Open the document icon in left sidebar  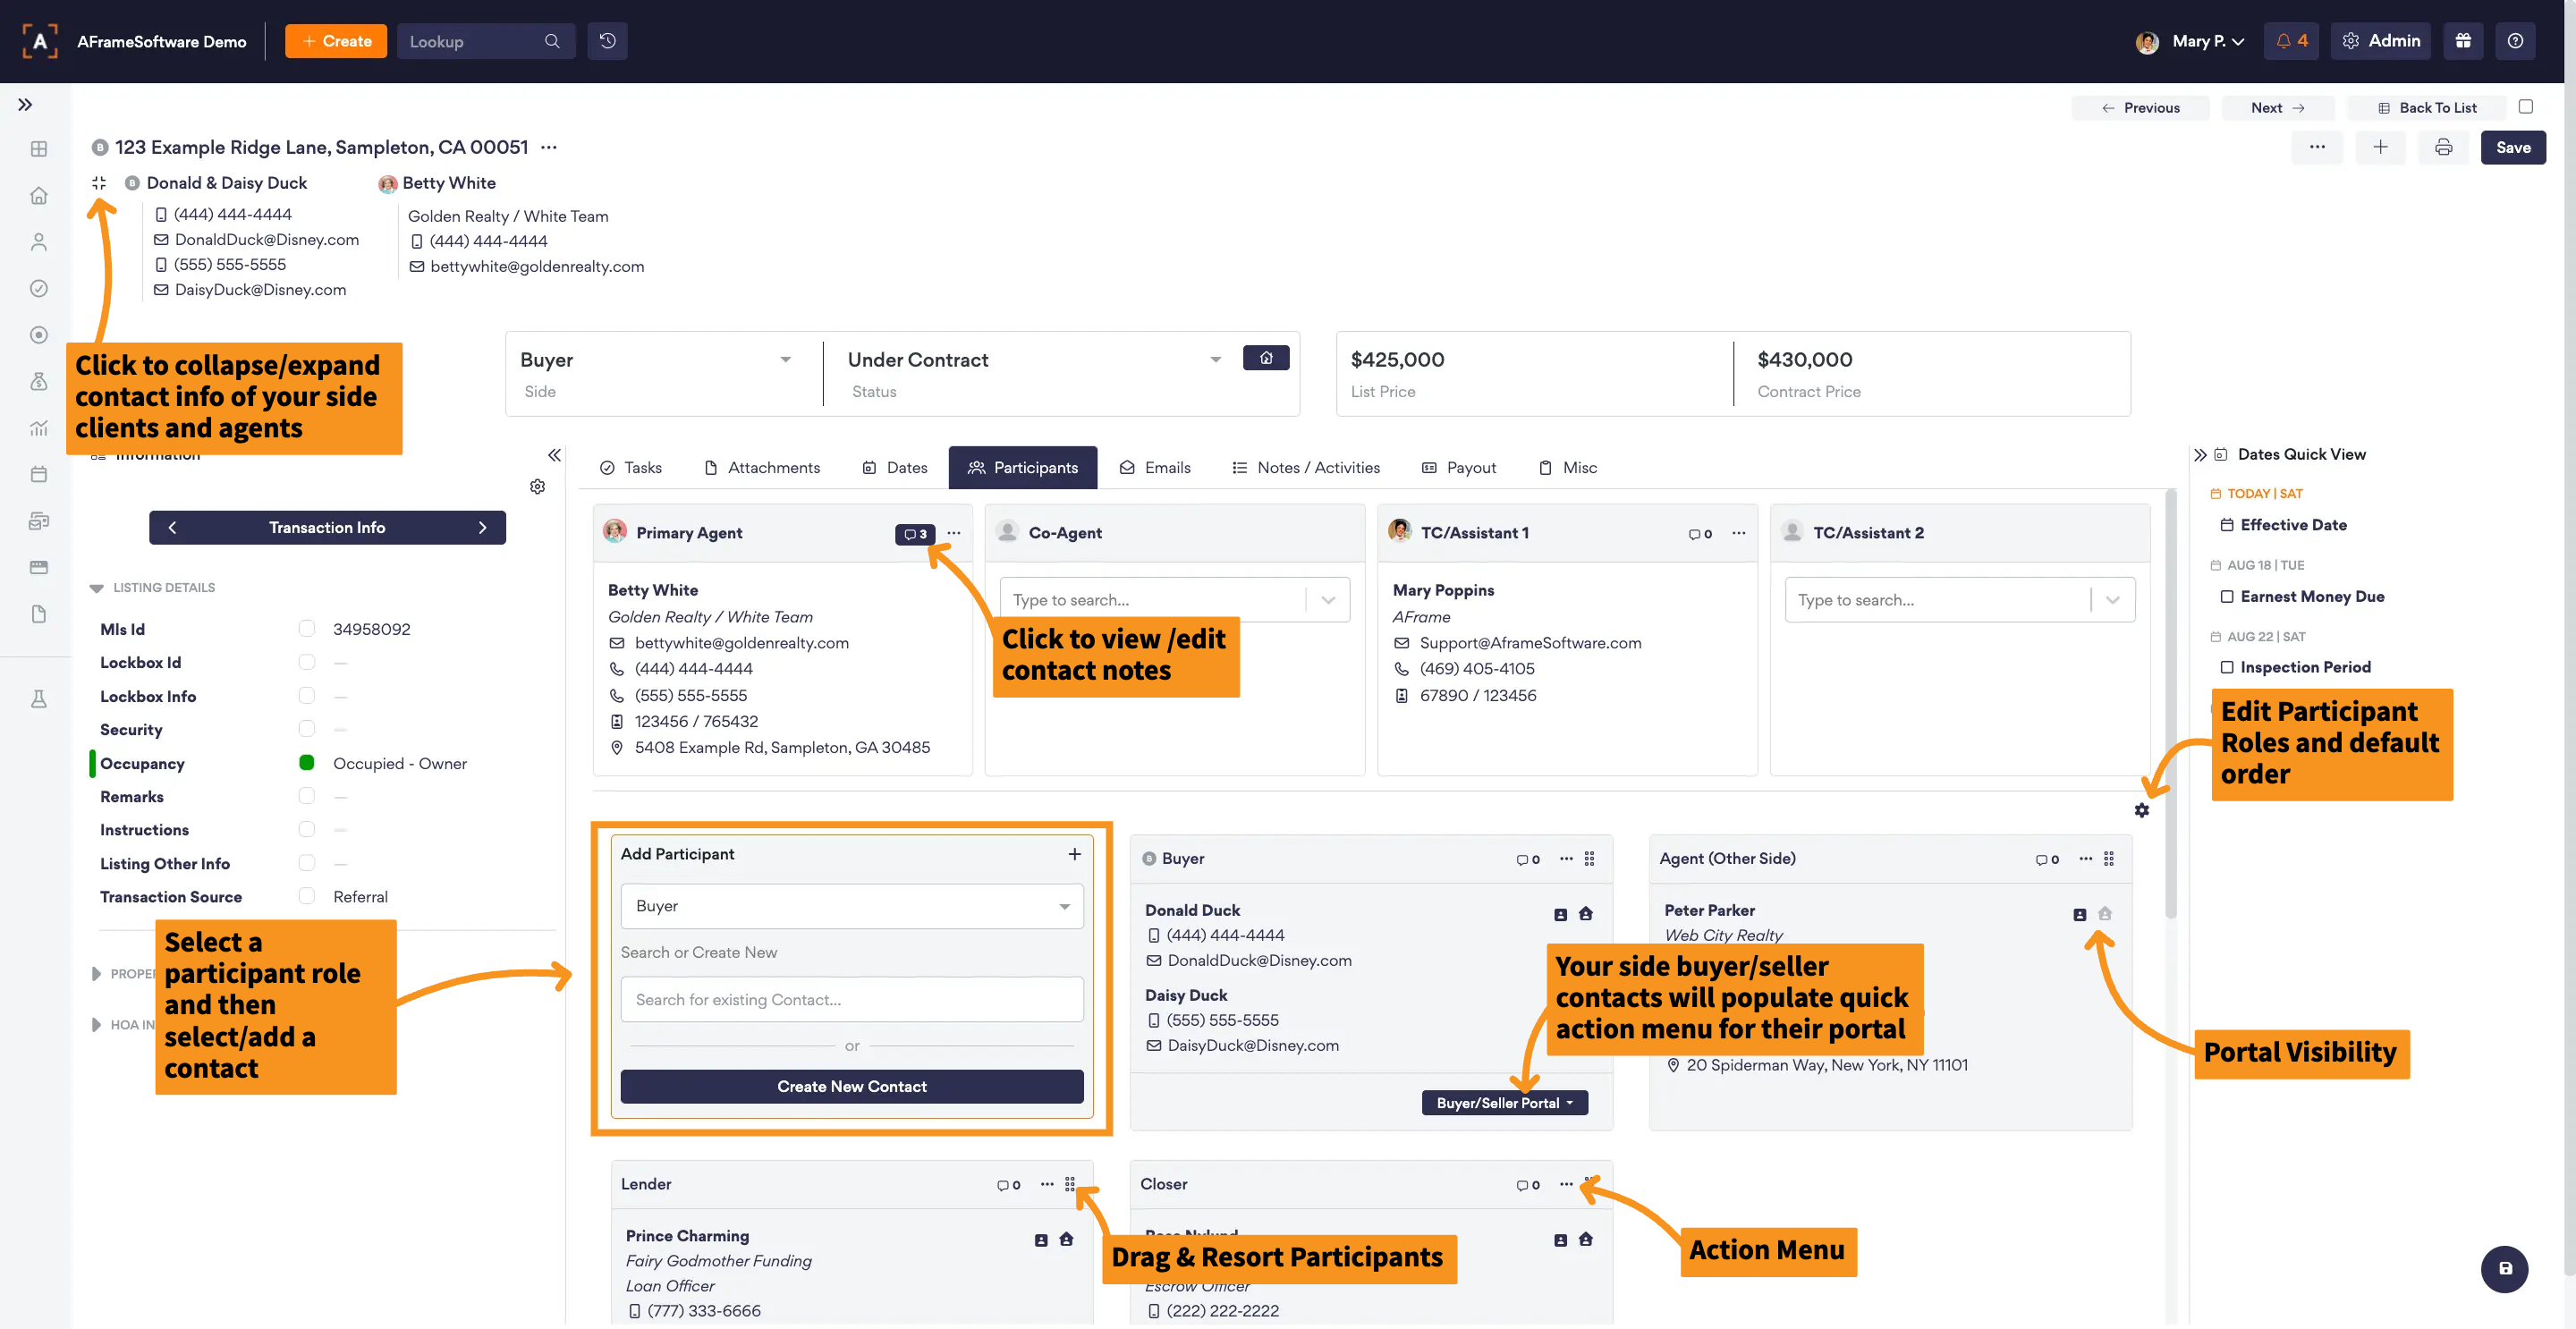click(39, 614)
